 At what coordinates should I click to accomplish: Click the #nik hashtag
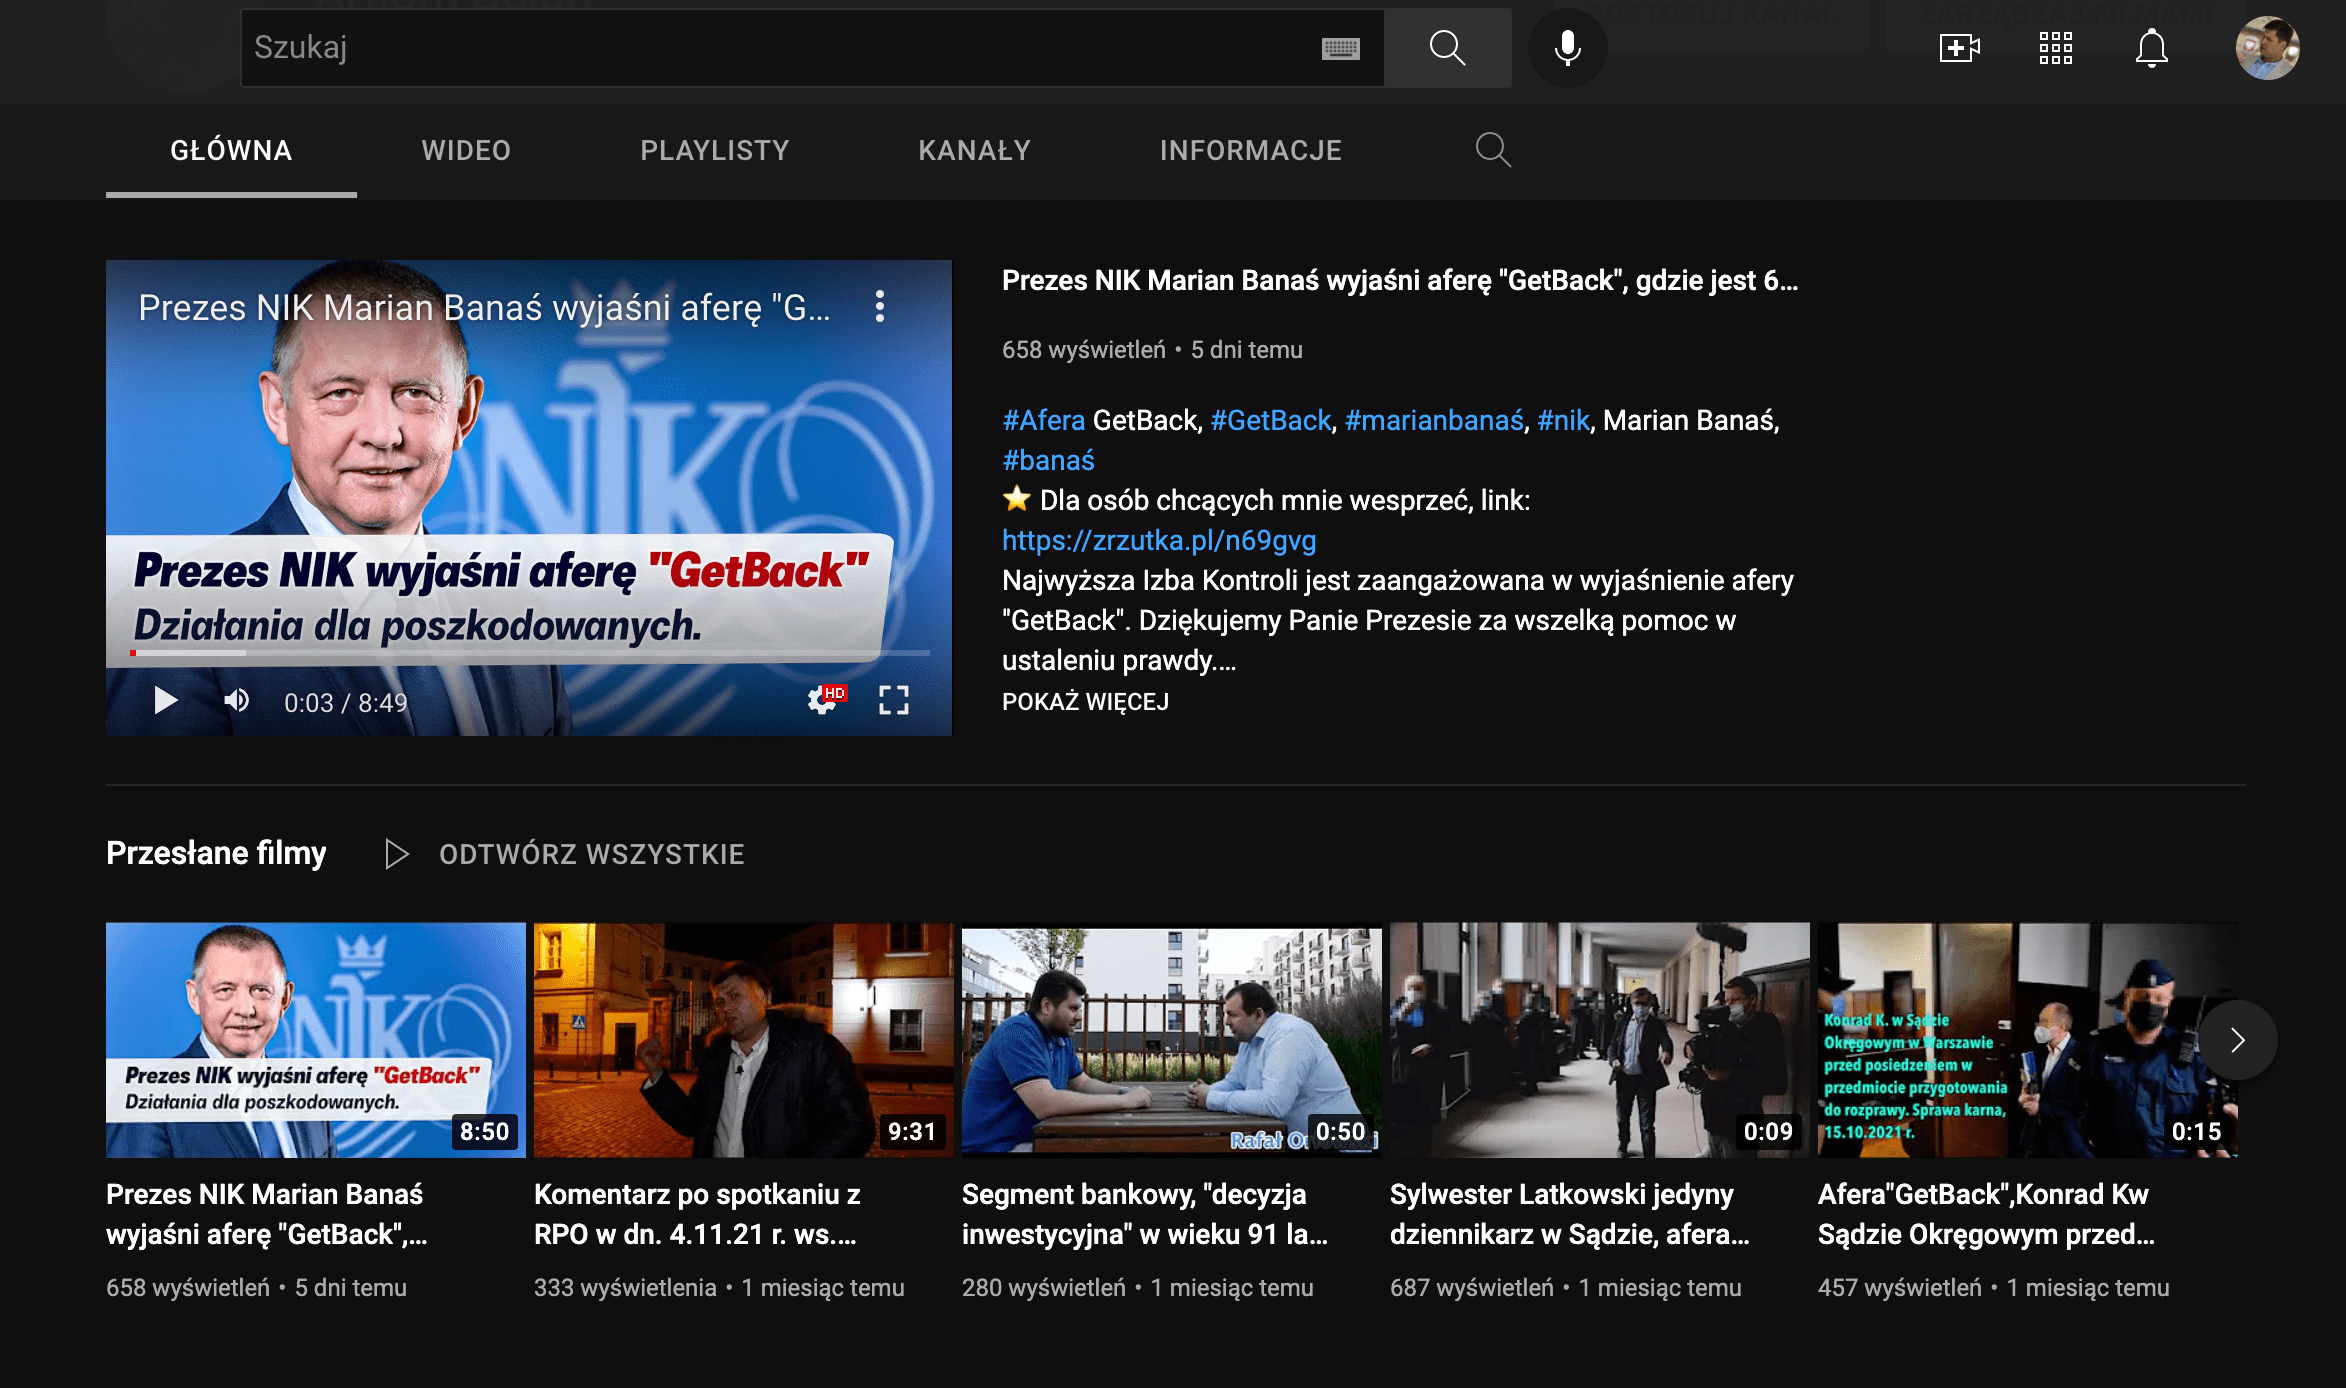tap(1562, 420)
